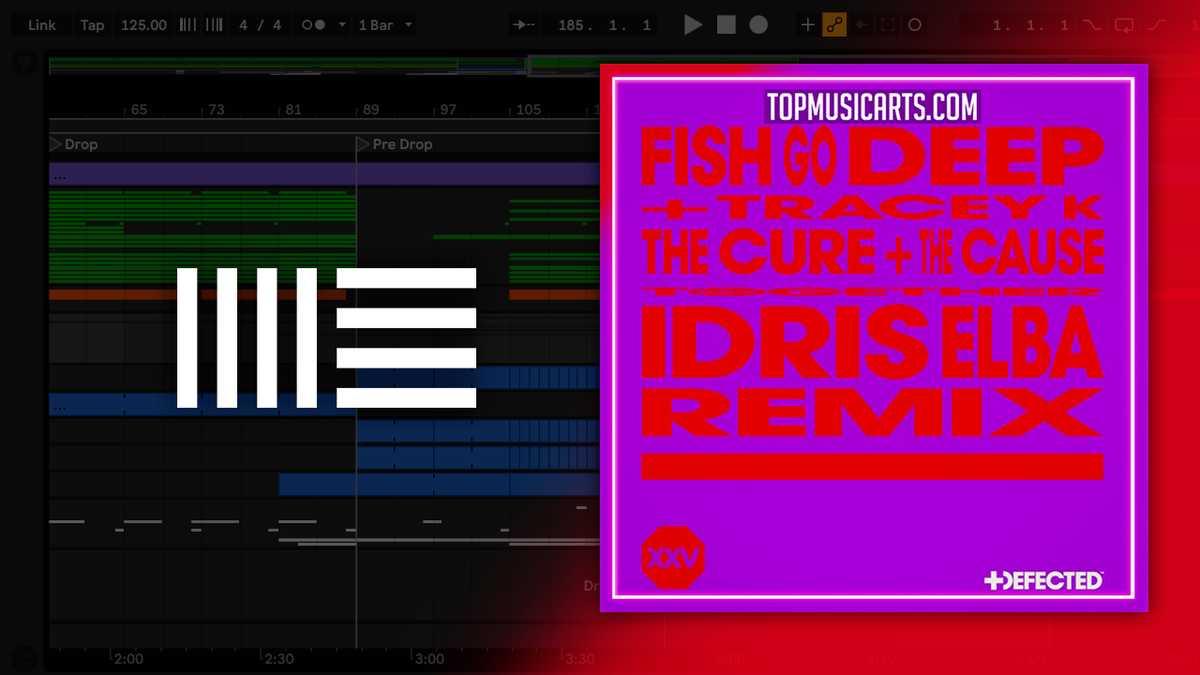Open the 1 Bar quantization dropdown
Viewport: 1200px width, 675px height.
coord(385,24)
